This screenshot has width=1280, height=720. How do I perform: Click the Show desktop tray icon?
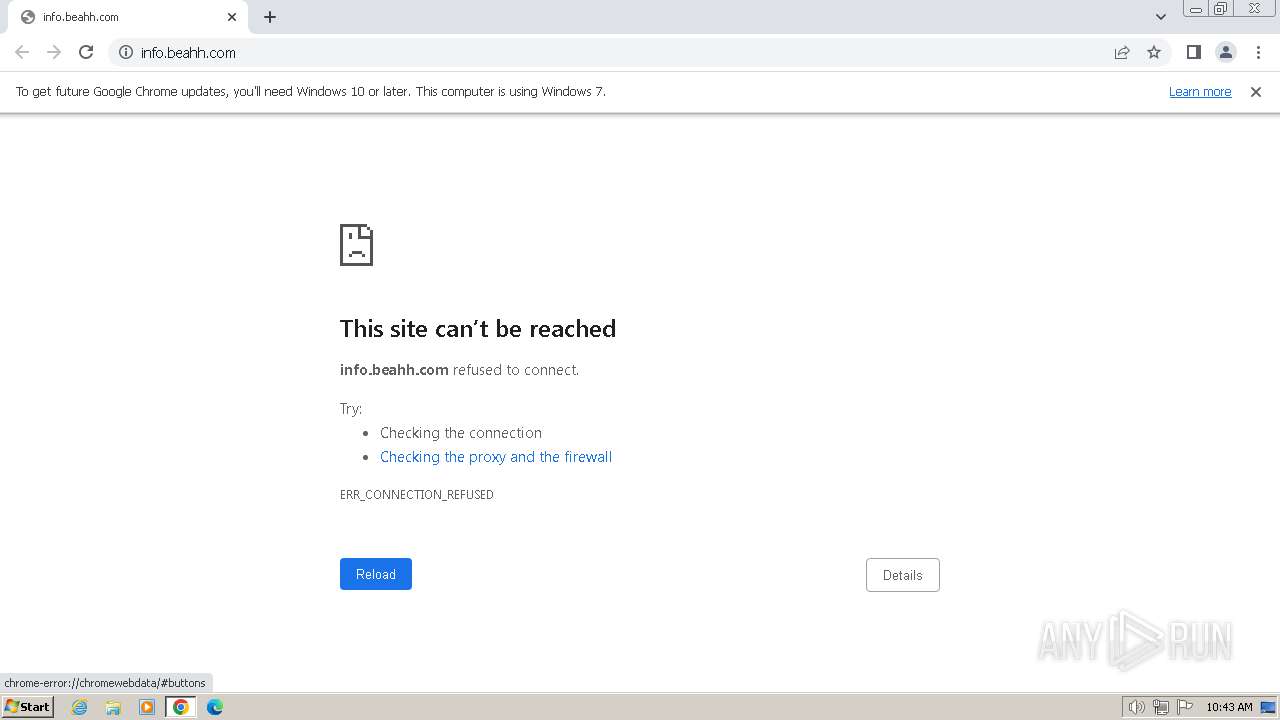point(1268,707)
